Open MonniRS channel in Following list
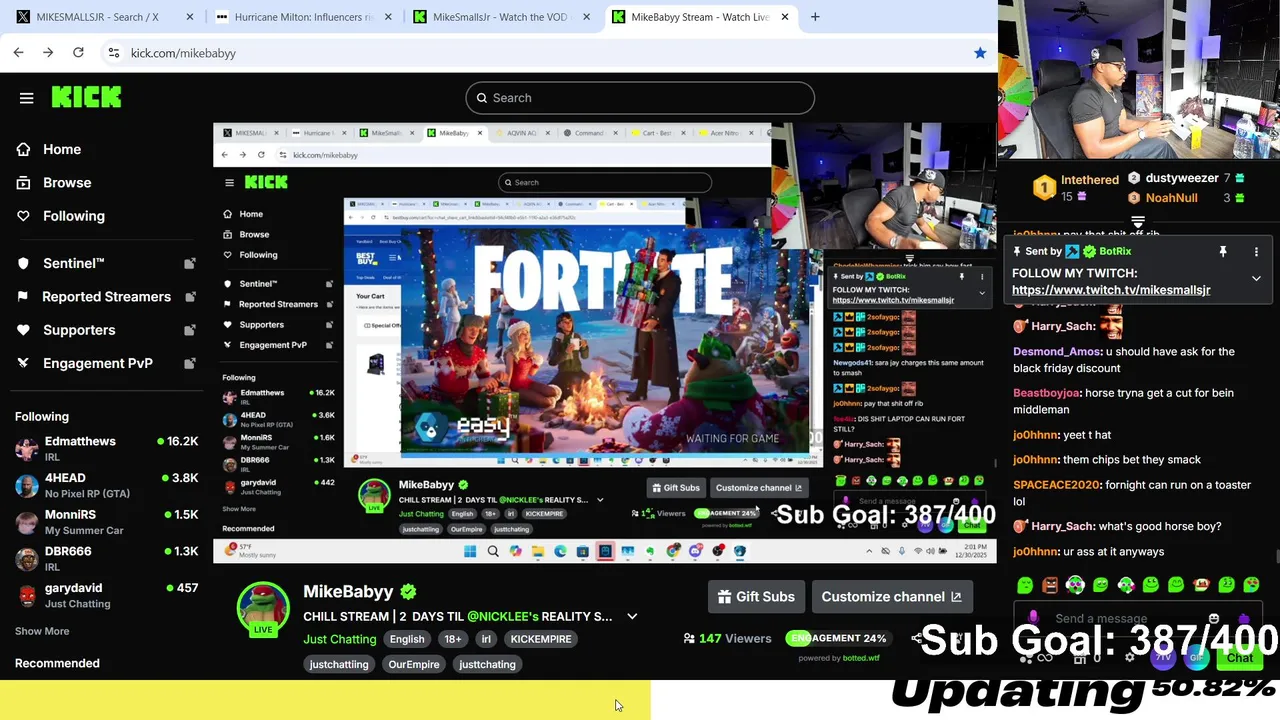The height and width of the screenshot is (720, 1280). click(x=105, y=522)
